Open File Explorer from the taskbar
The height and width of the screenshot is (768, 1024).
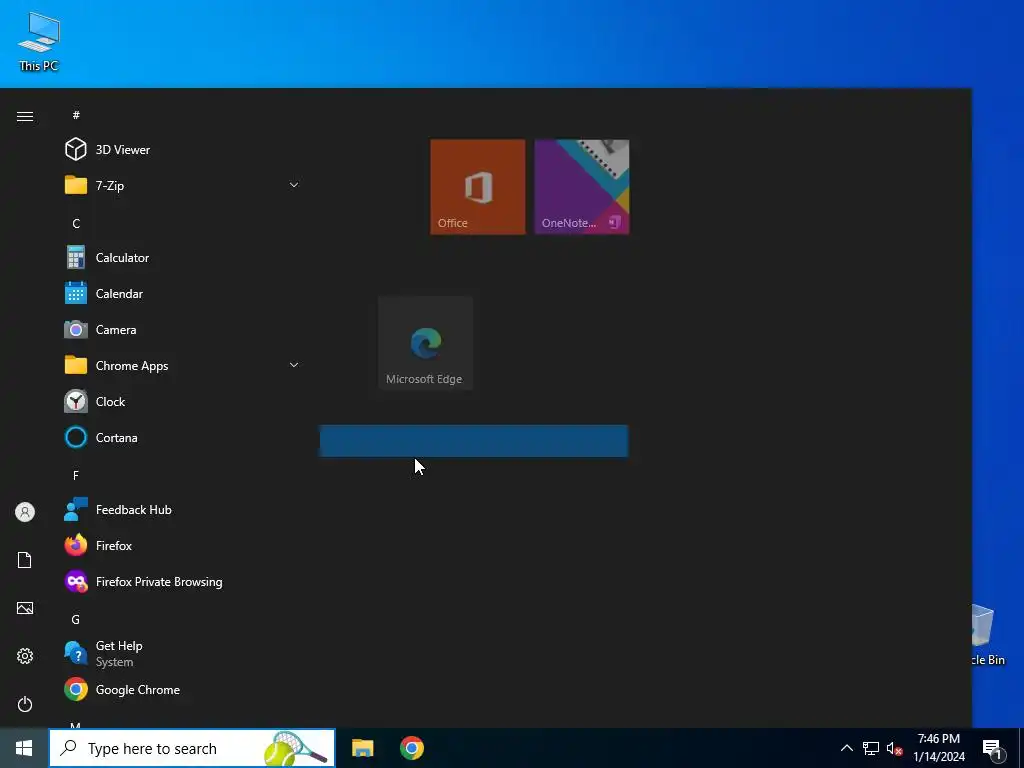pyautogui.click(x=362, y=748)
